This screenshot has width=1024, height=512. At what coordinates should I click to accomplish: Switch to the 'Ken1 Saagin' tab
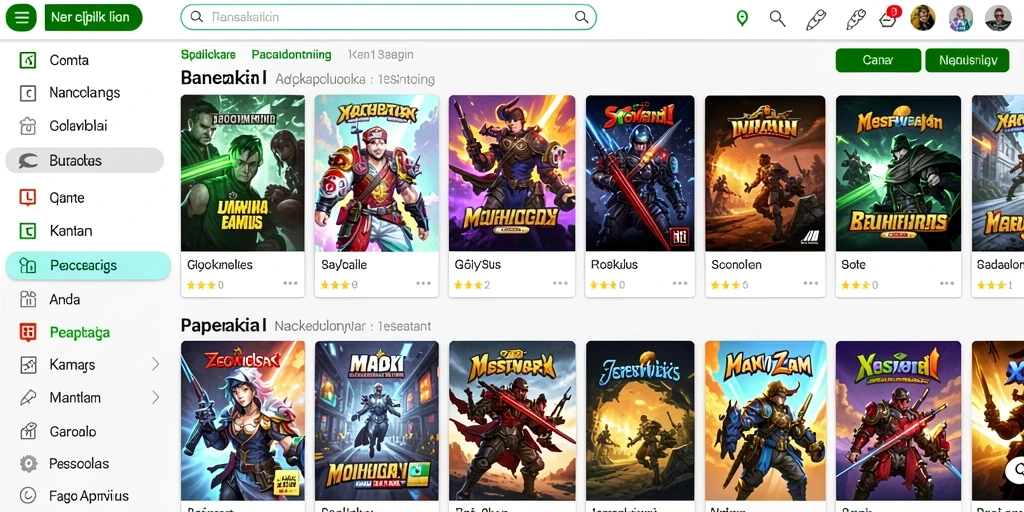click(x=381, y=55)
